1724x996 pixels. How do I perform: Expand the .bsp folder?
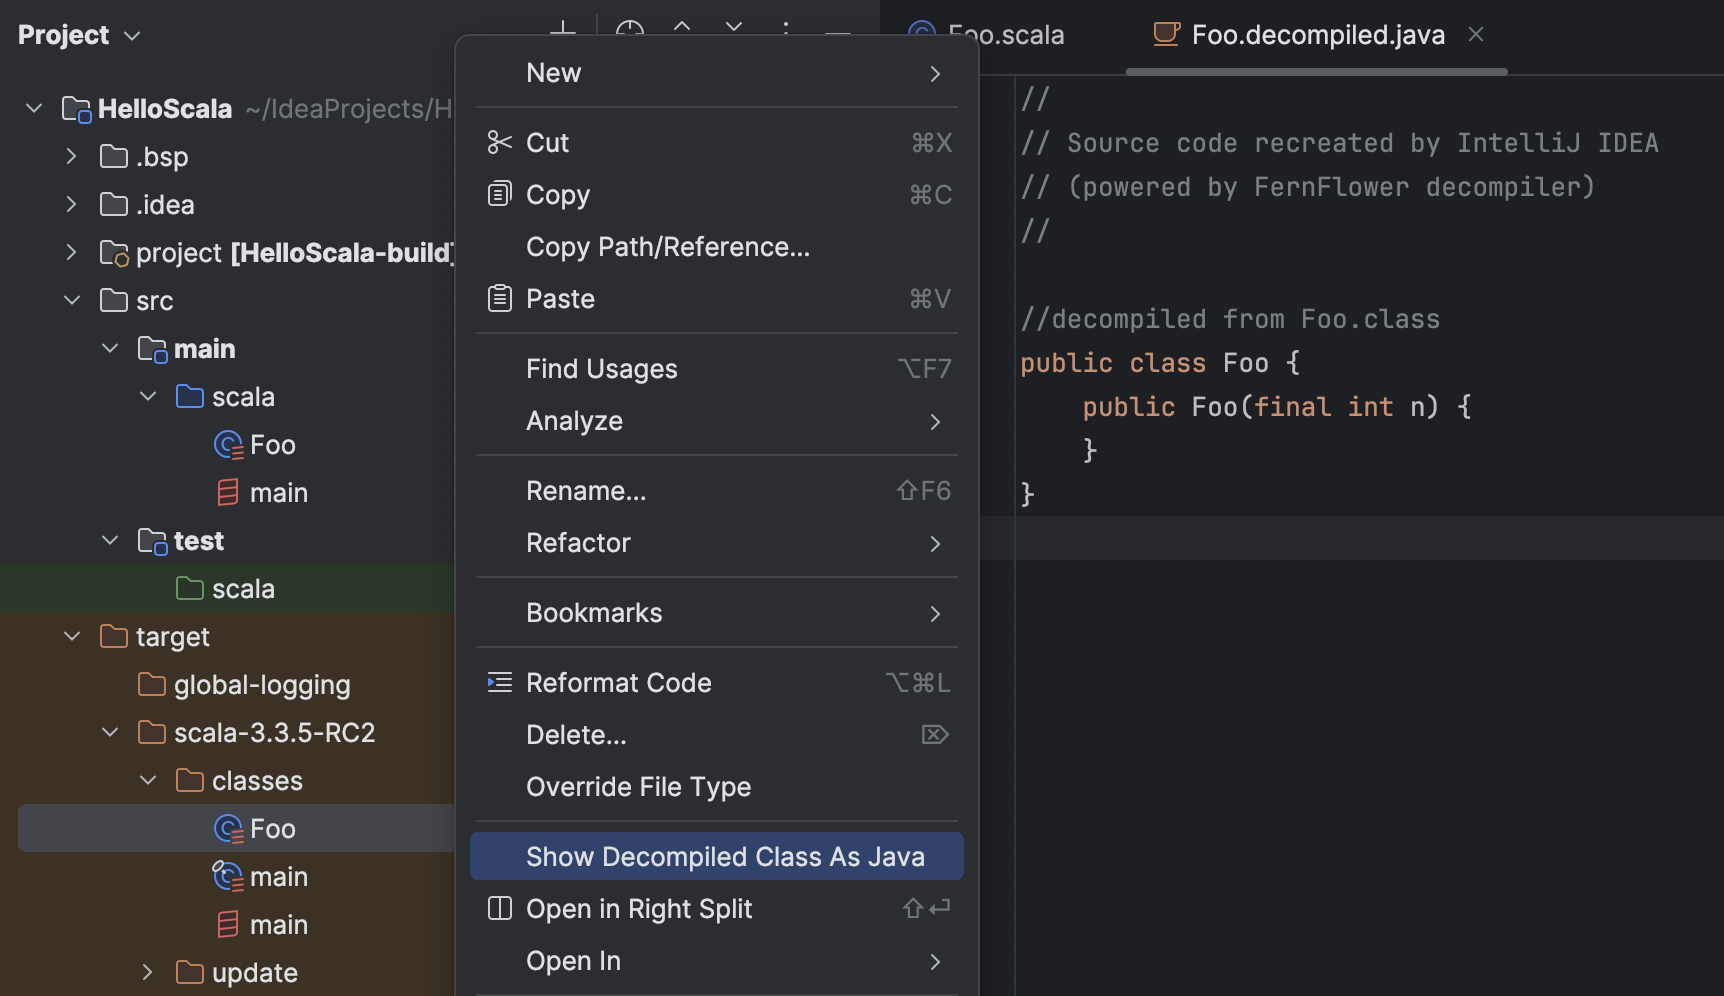[x=71, y=156]
